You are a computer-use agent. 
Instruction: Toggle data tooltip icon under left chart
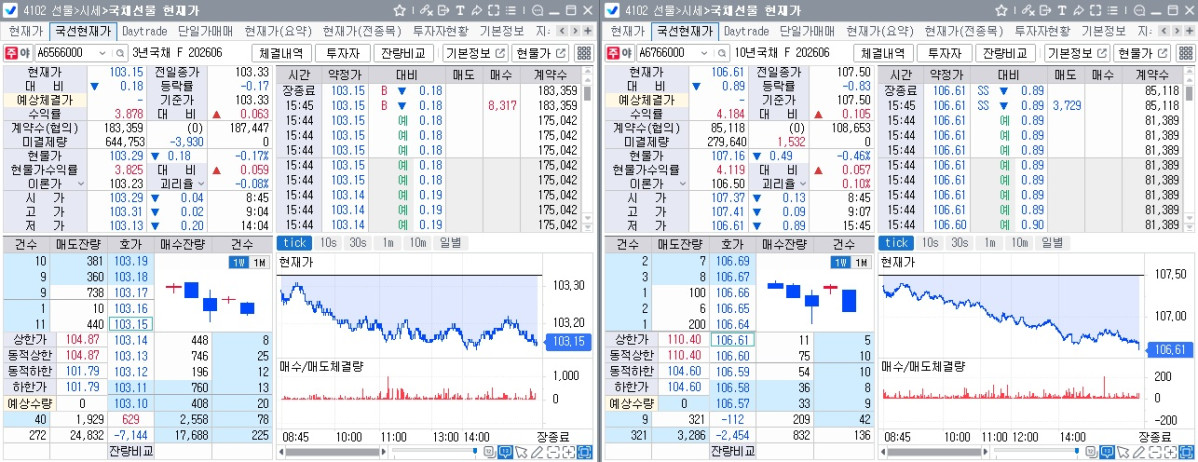(505, 452)
